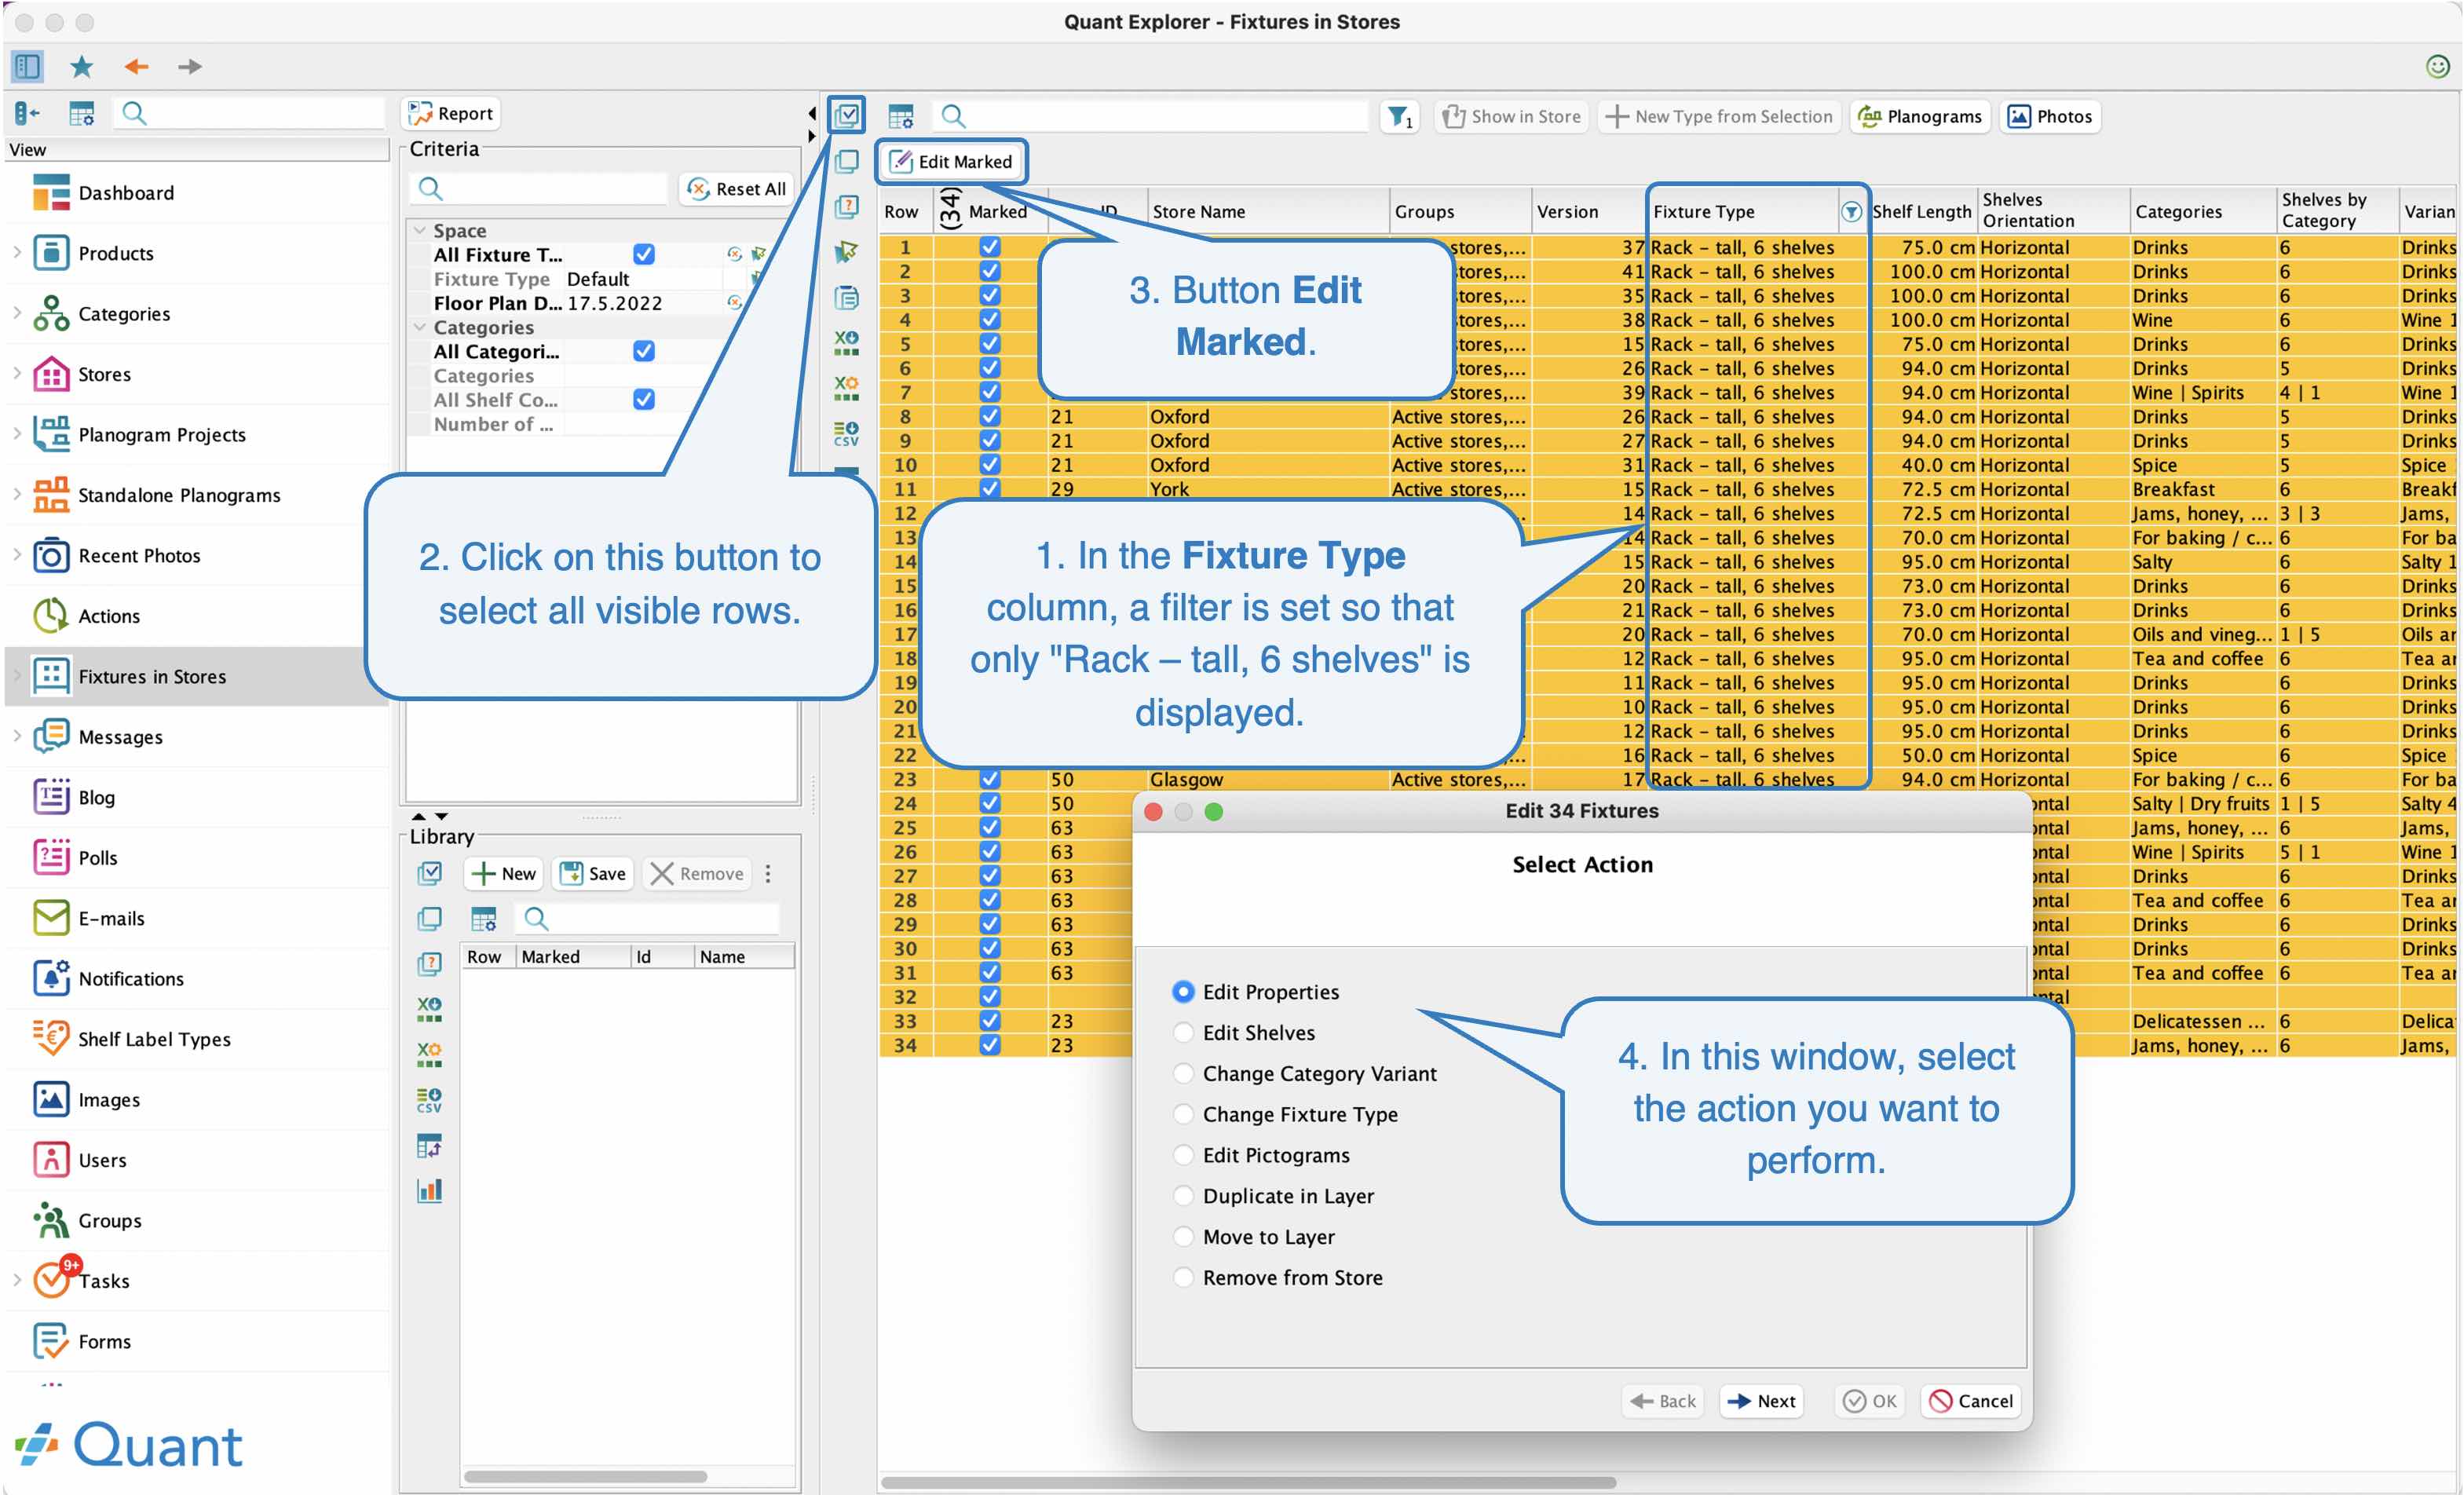Image resolution: width=2464 pixels, height=1495 pixels.
Task: Click the select-all-visible-rows icon
Action: [846, 115]
